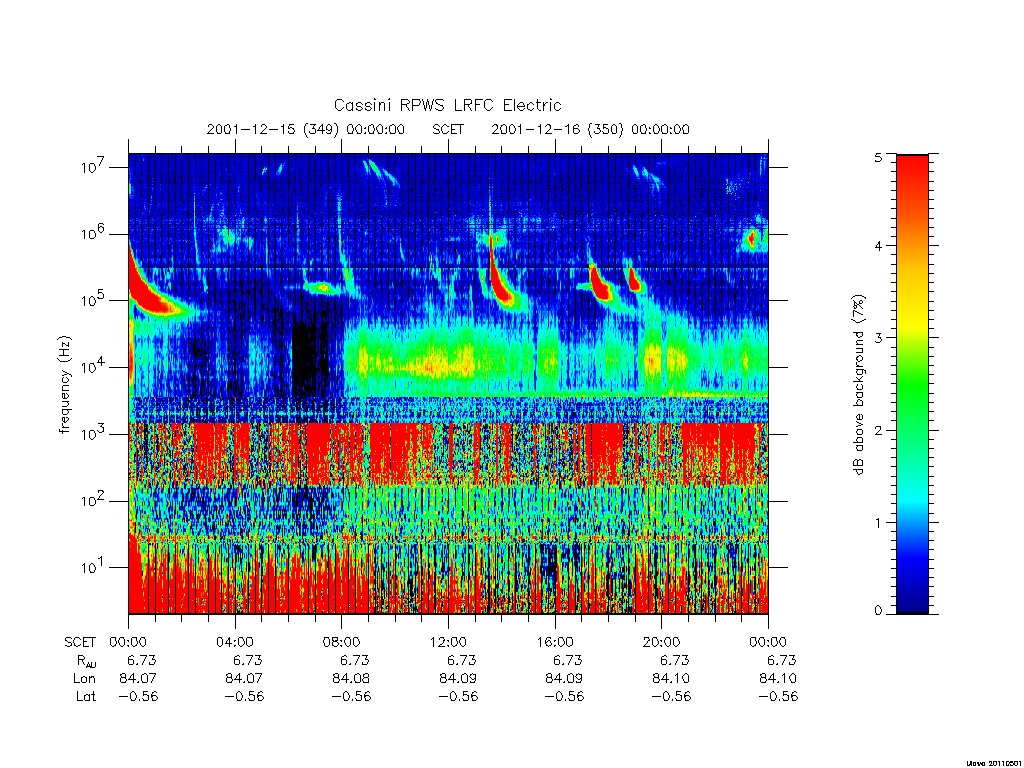1024x768 pixels.
Task: Click the 'SCET' row label below the time axis
Action: click(80, 642)
